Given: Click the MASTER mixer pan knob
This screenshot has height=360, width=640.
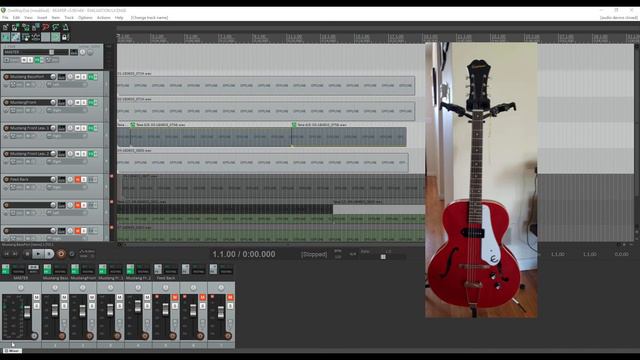Looking at the screenshot, I should click(x=20, y=288).
